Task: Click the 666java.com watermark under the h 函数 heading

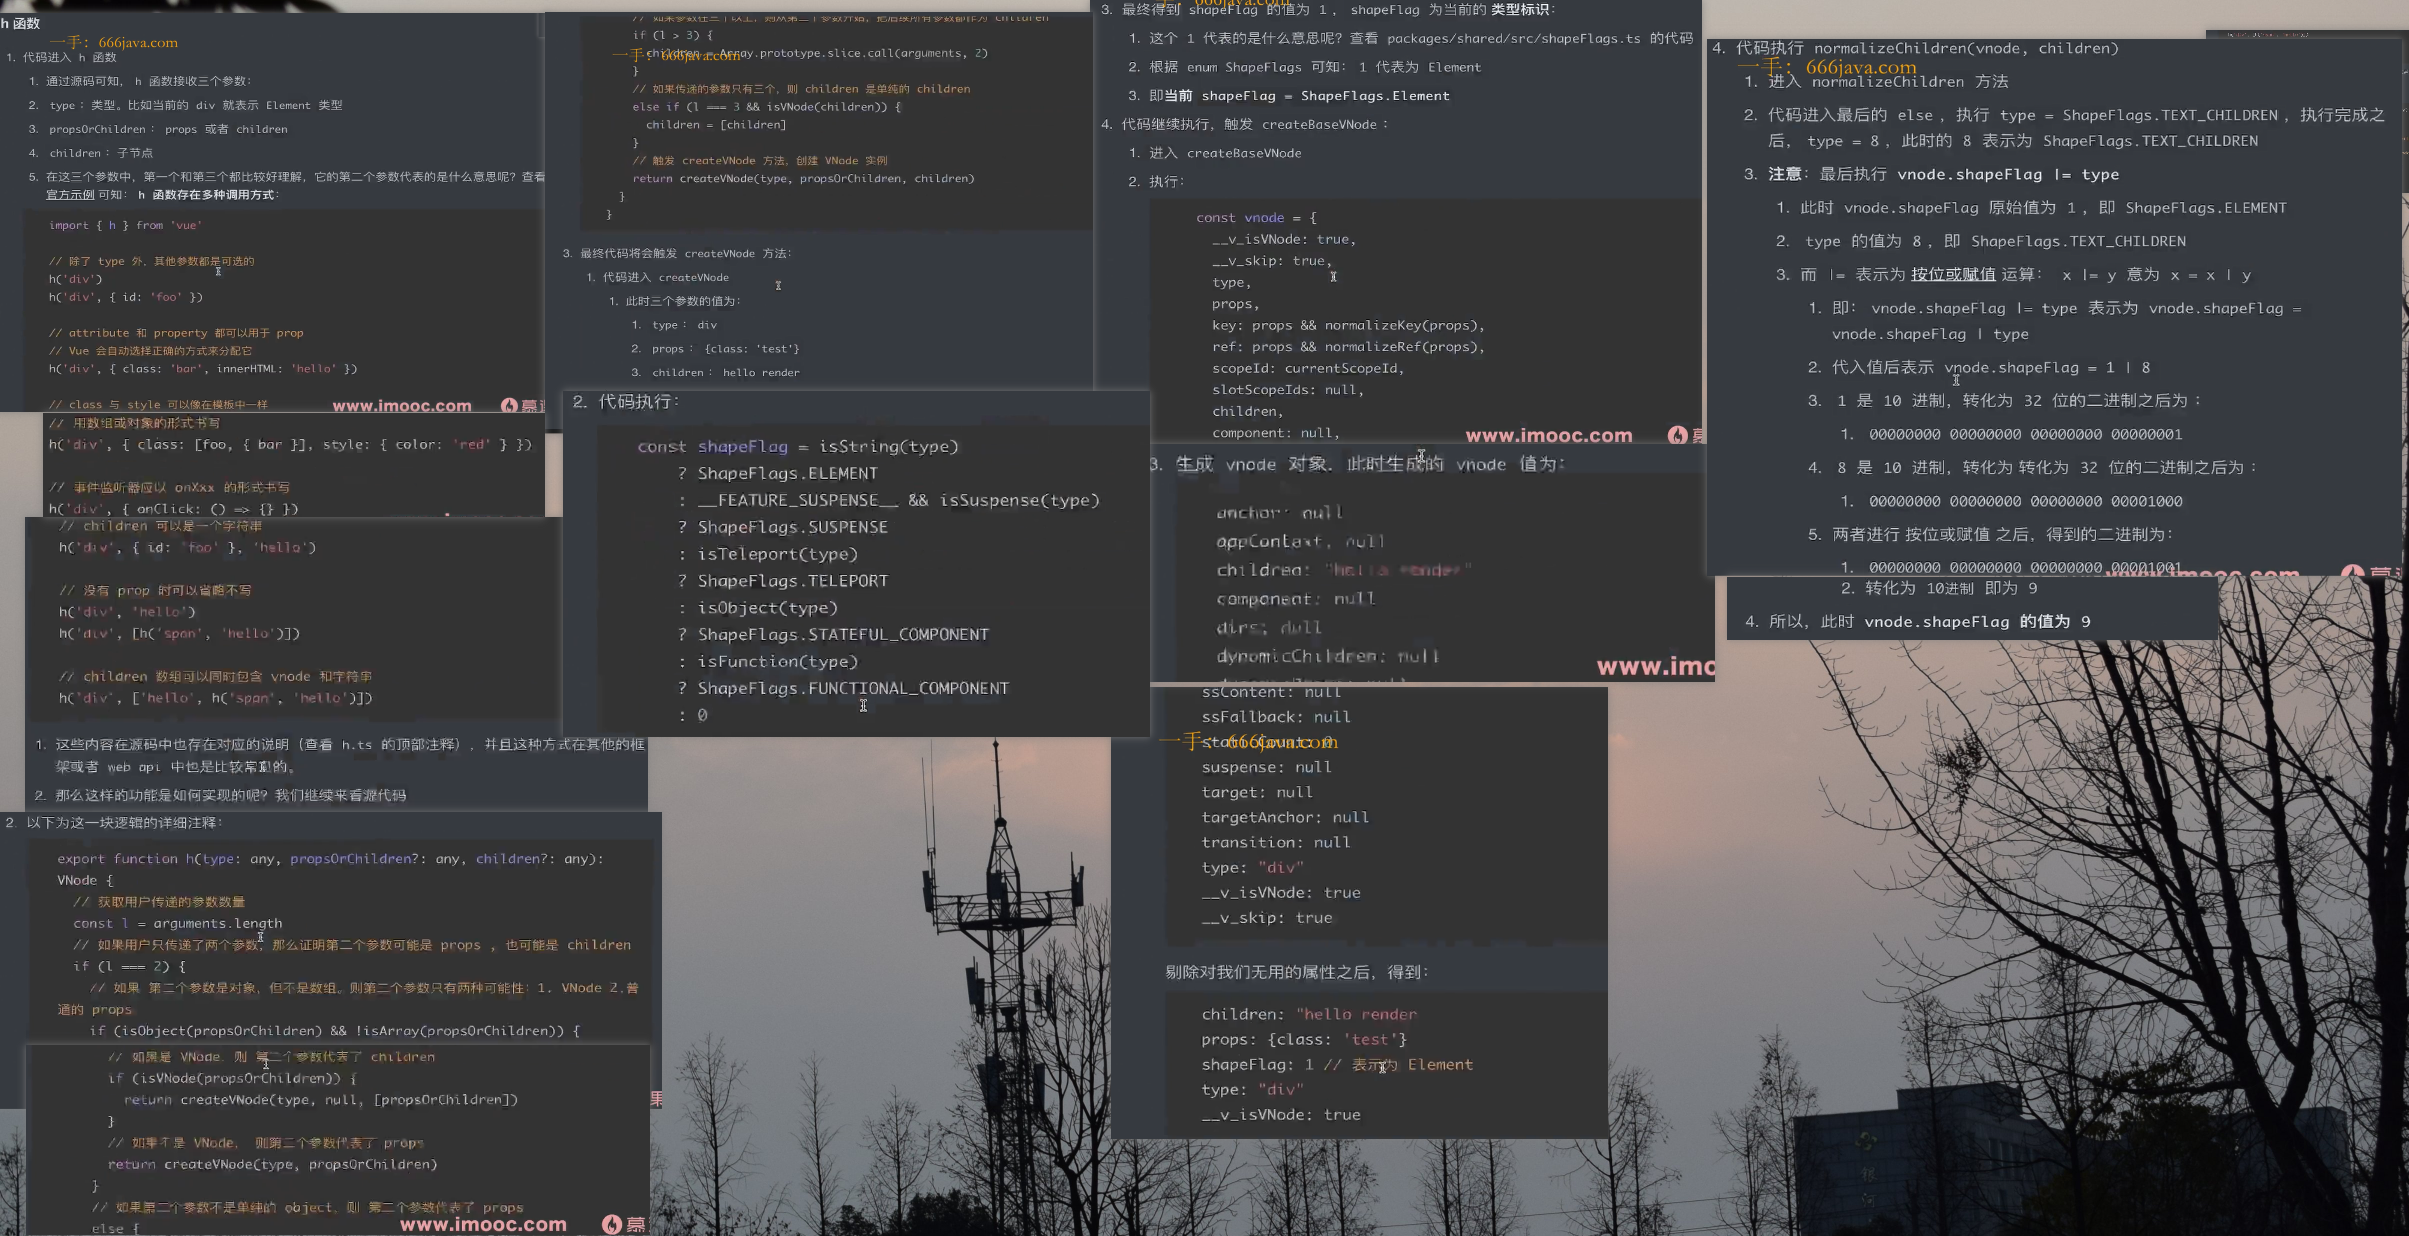Action: click(x=138, y=42)
